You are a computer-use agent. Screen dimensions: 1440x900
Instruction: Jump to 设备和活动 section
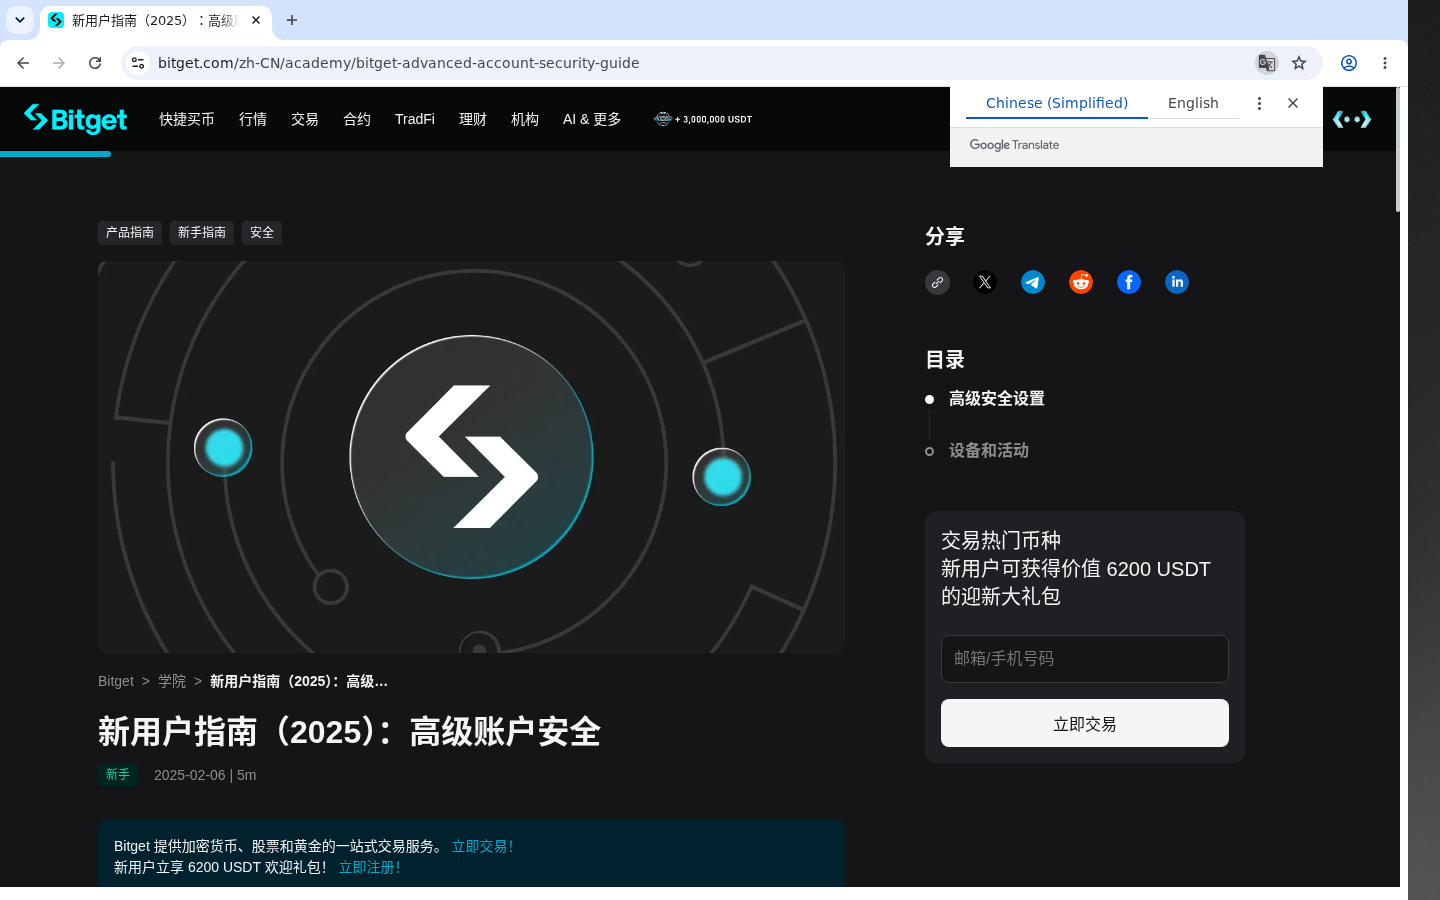[989, 451]
